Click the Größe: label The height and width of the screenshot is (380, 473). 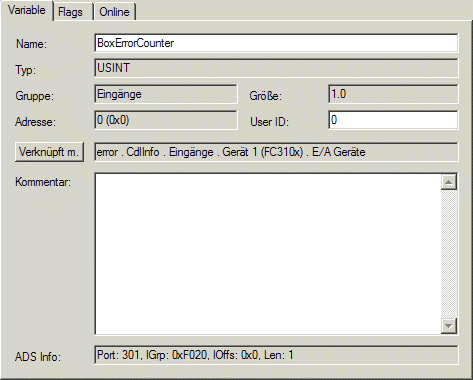266,96
